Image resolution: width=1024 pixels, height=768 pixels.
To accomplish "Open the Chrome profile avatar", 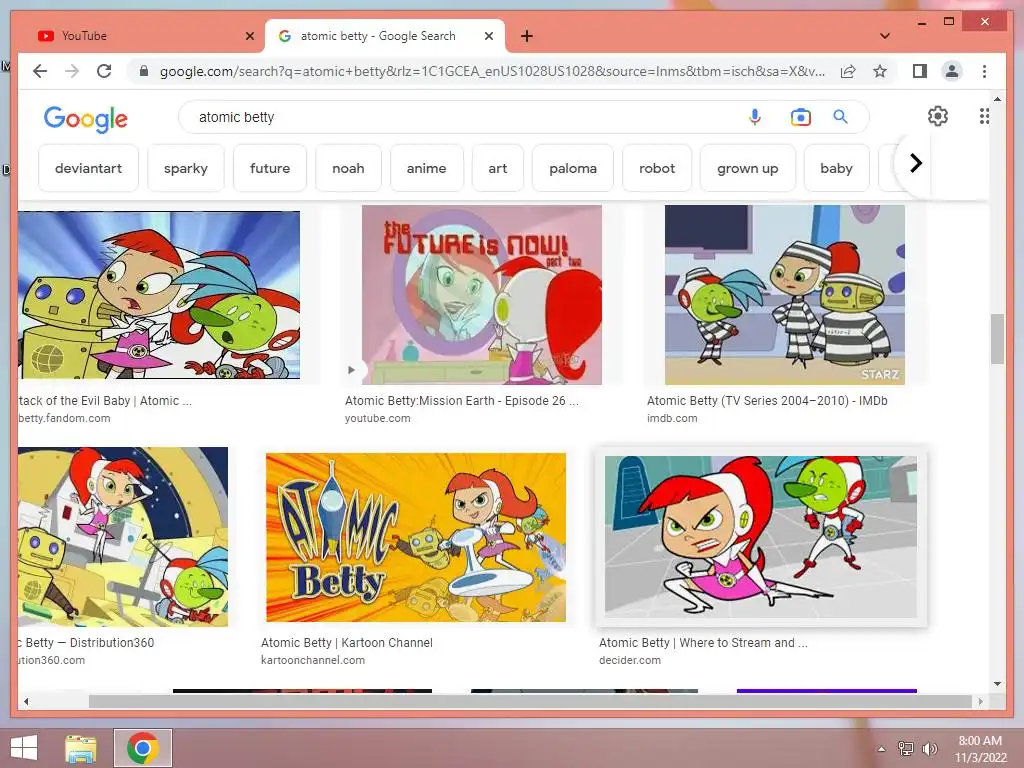I will [x=952, y=71].
